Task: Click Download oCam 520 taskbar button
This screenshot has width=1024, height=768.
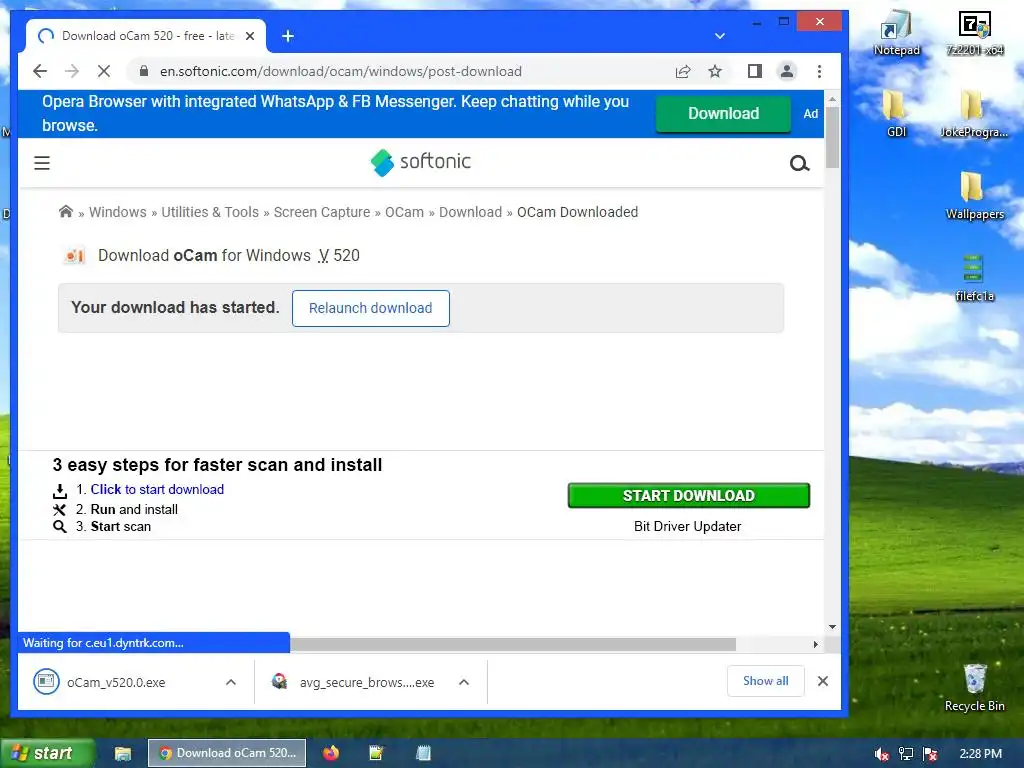Action: pos(227,753)
